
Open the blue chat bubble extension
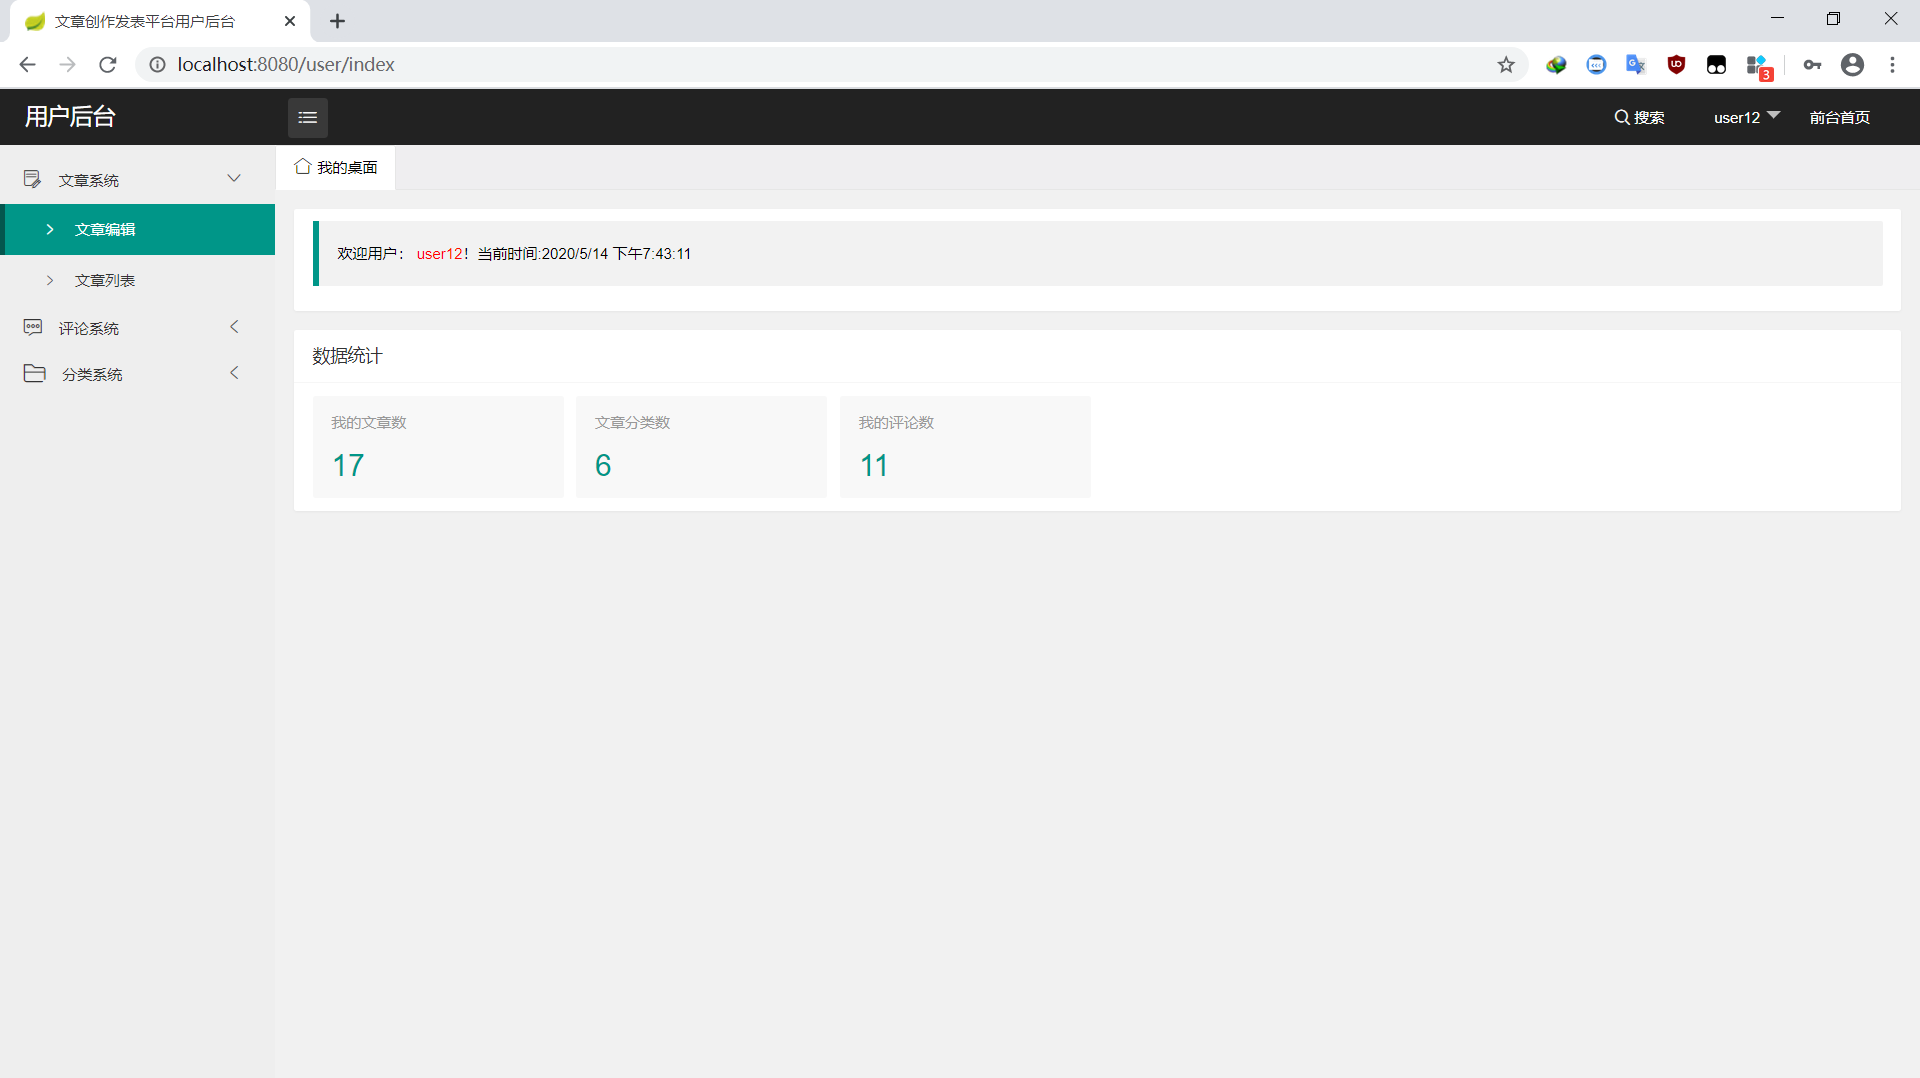pos(1596,65)
